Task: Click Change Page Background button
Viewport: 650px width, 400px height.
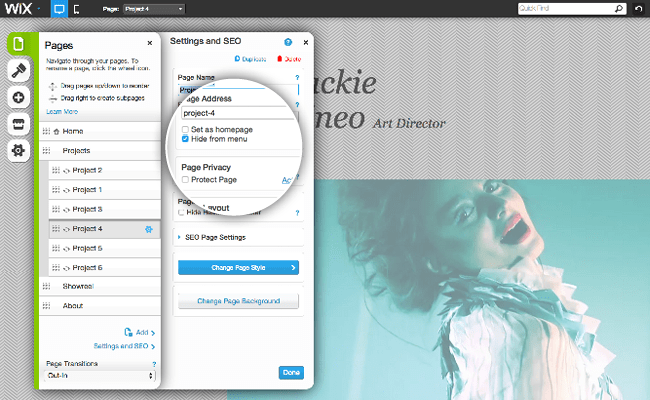Action: click(x=238, y=301)
